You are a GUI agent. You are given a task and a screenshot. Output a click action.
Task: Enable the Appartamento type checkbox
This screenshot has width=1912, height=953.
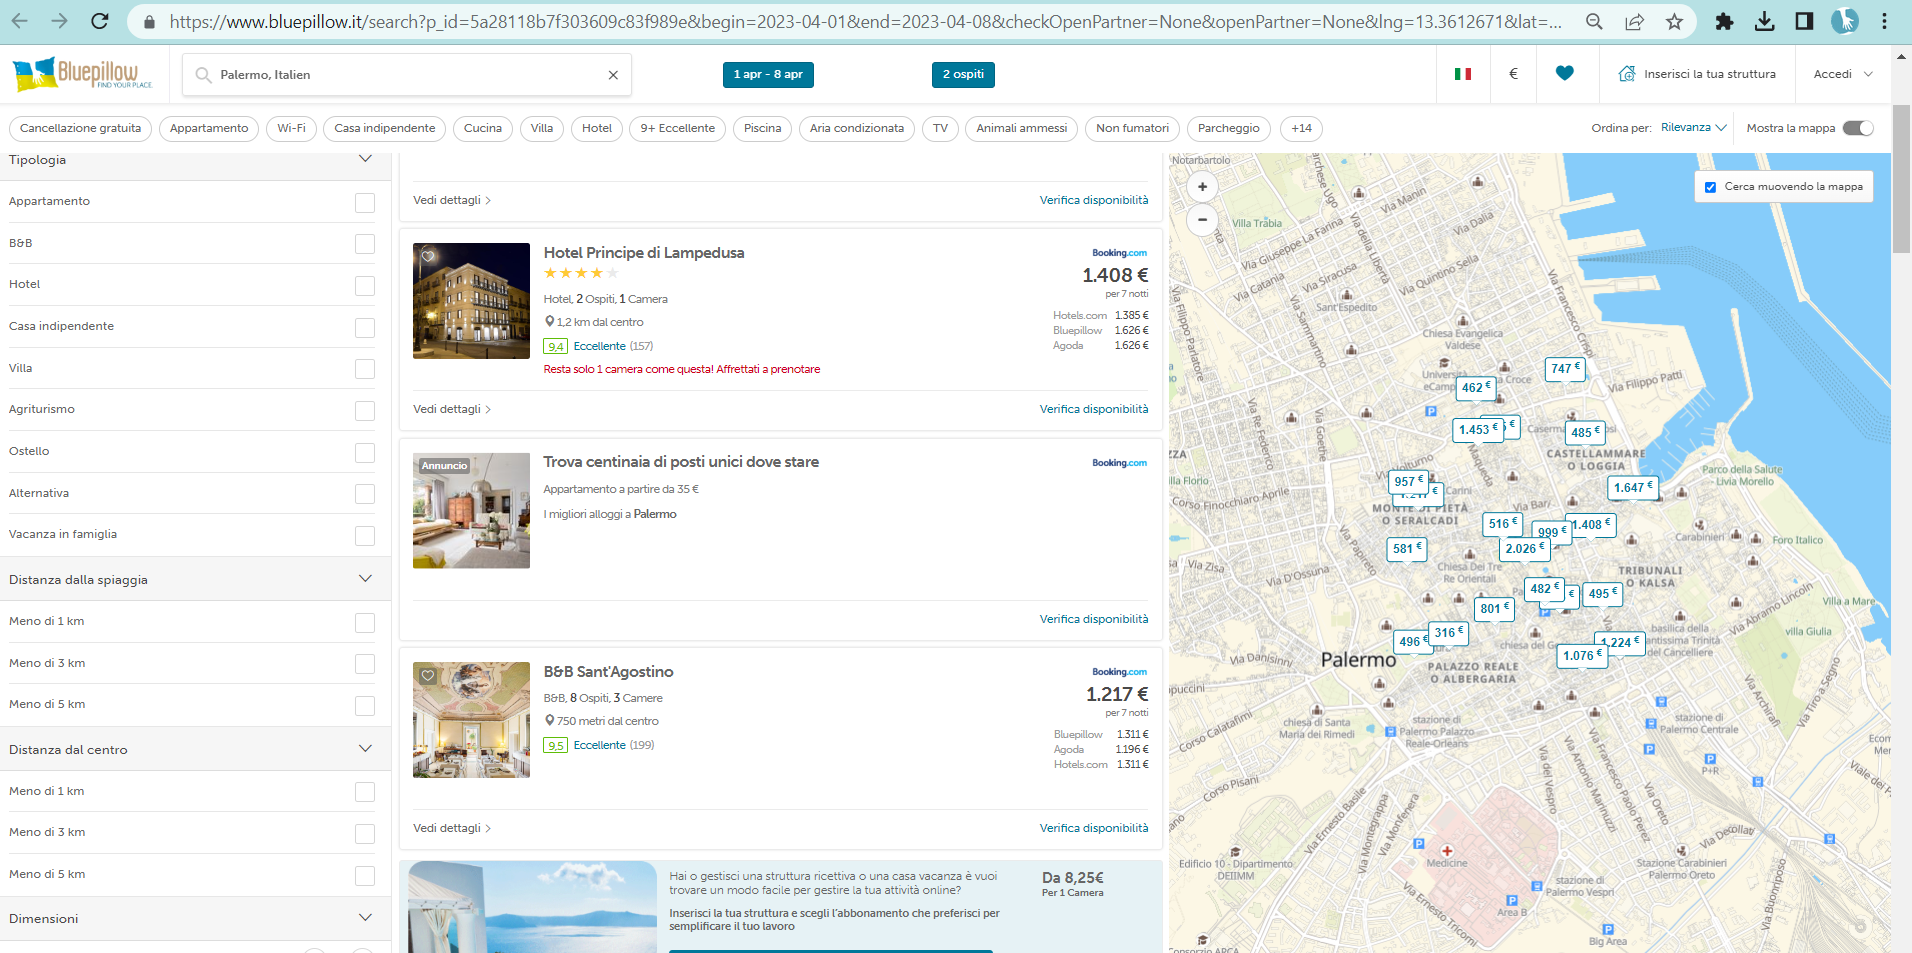(x=364, y=202)
